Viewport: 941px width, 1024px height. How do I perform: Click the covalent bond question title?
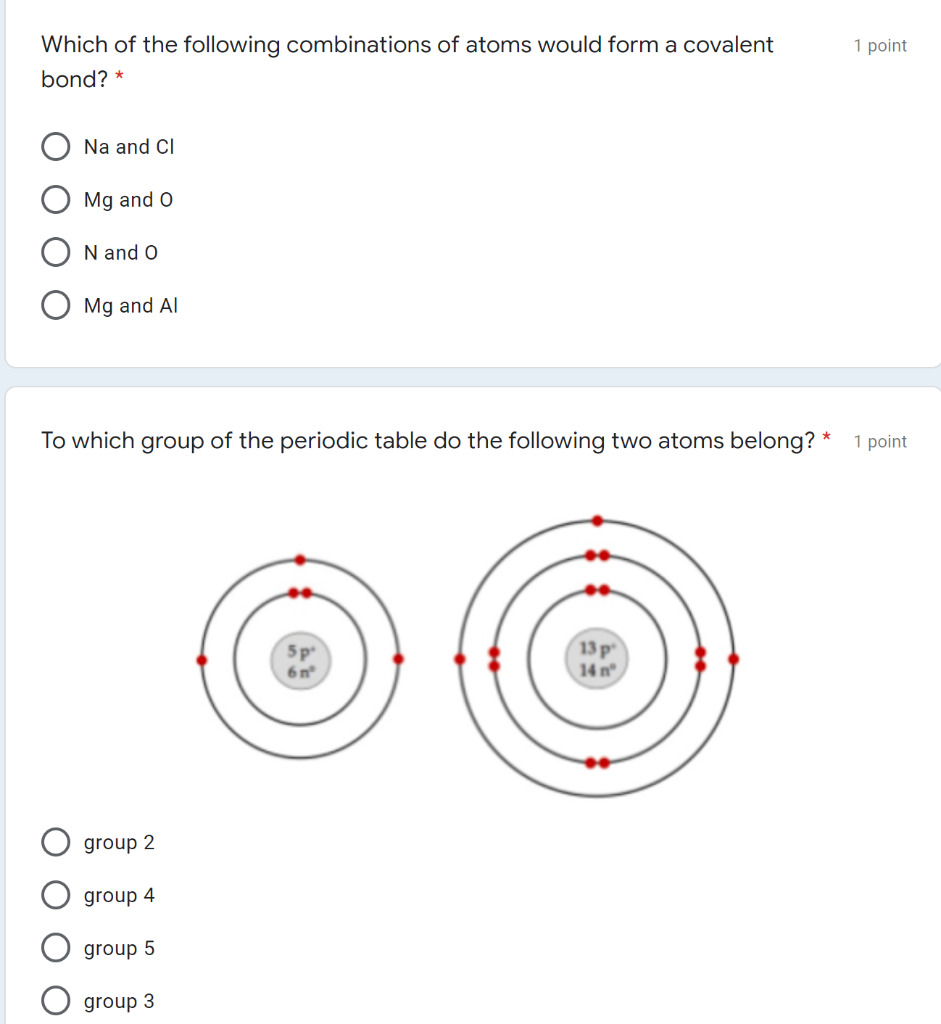coord(407,44)
